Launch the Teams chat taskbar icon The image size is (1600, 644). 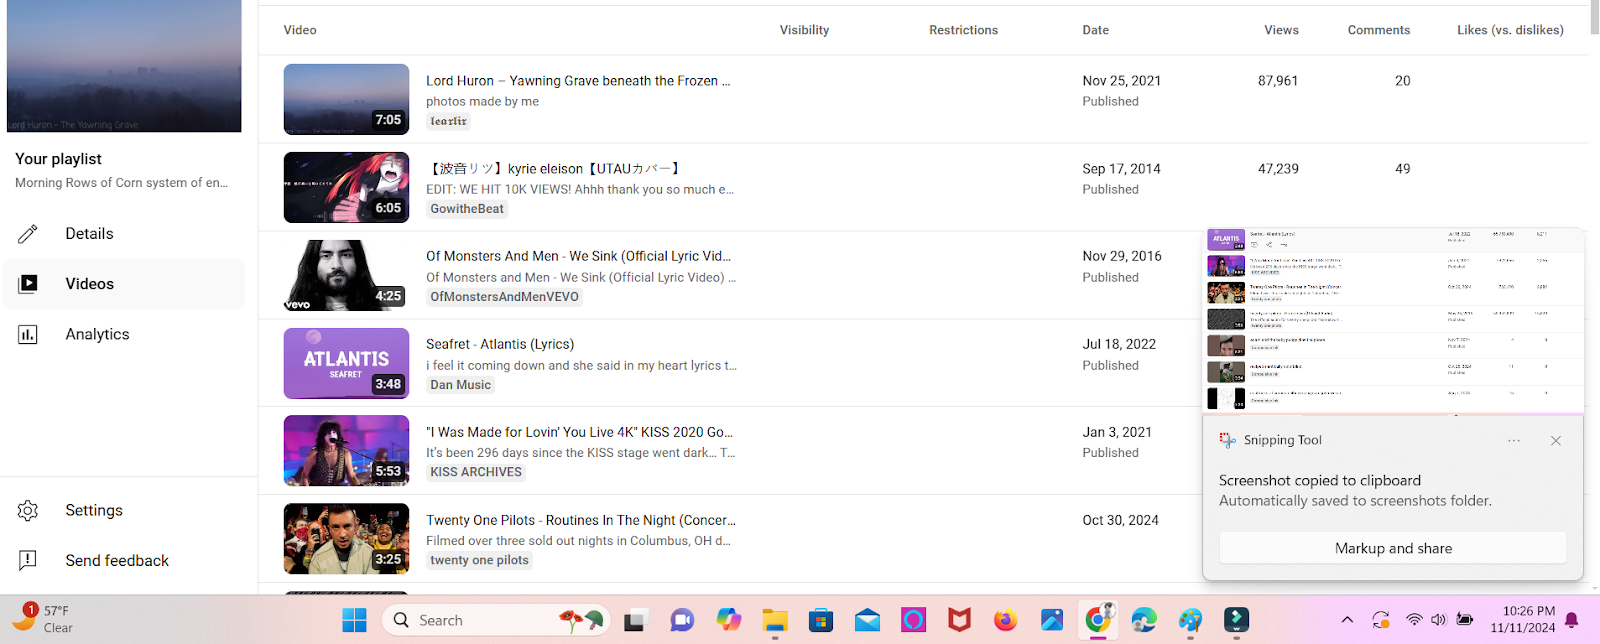click(x=682, y=620)
